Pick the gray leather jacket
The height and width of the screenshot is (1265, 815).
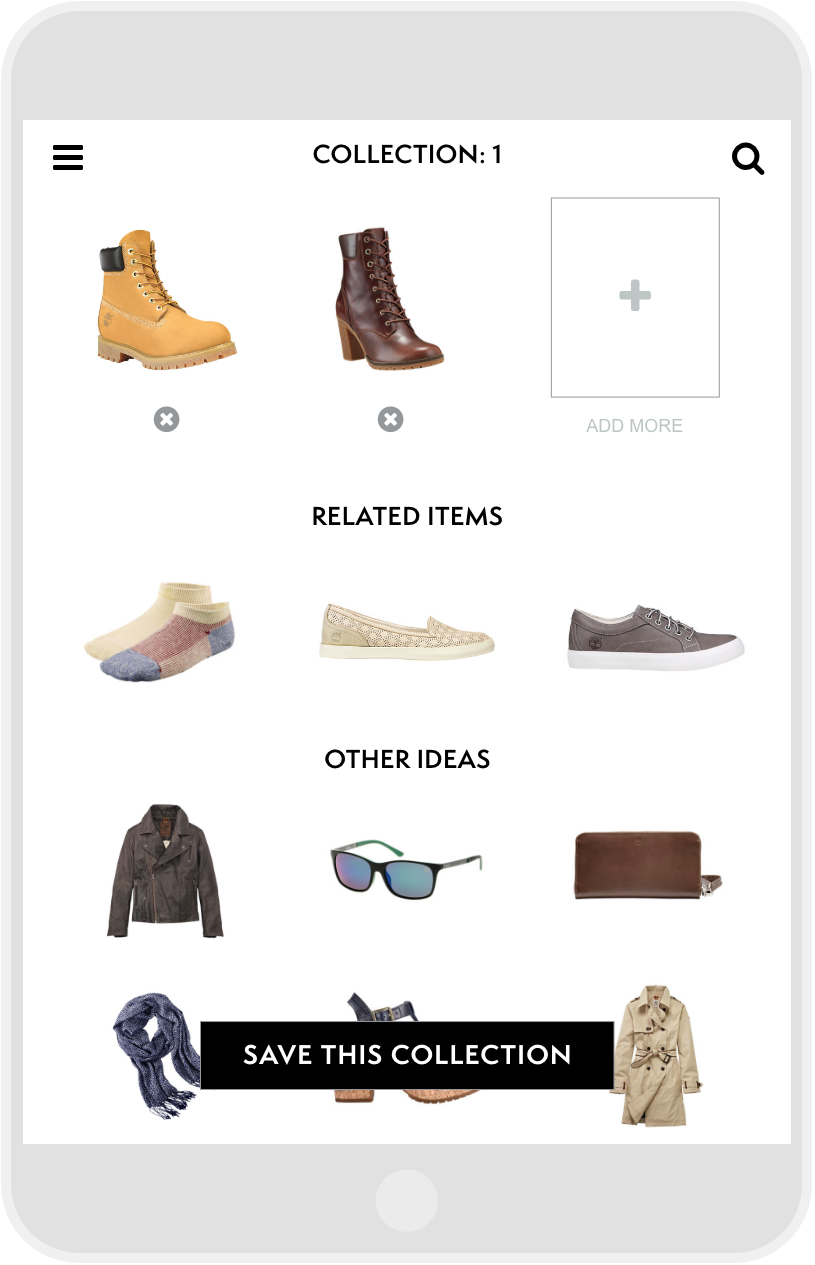(165, 870)
